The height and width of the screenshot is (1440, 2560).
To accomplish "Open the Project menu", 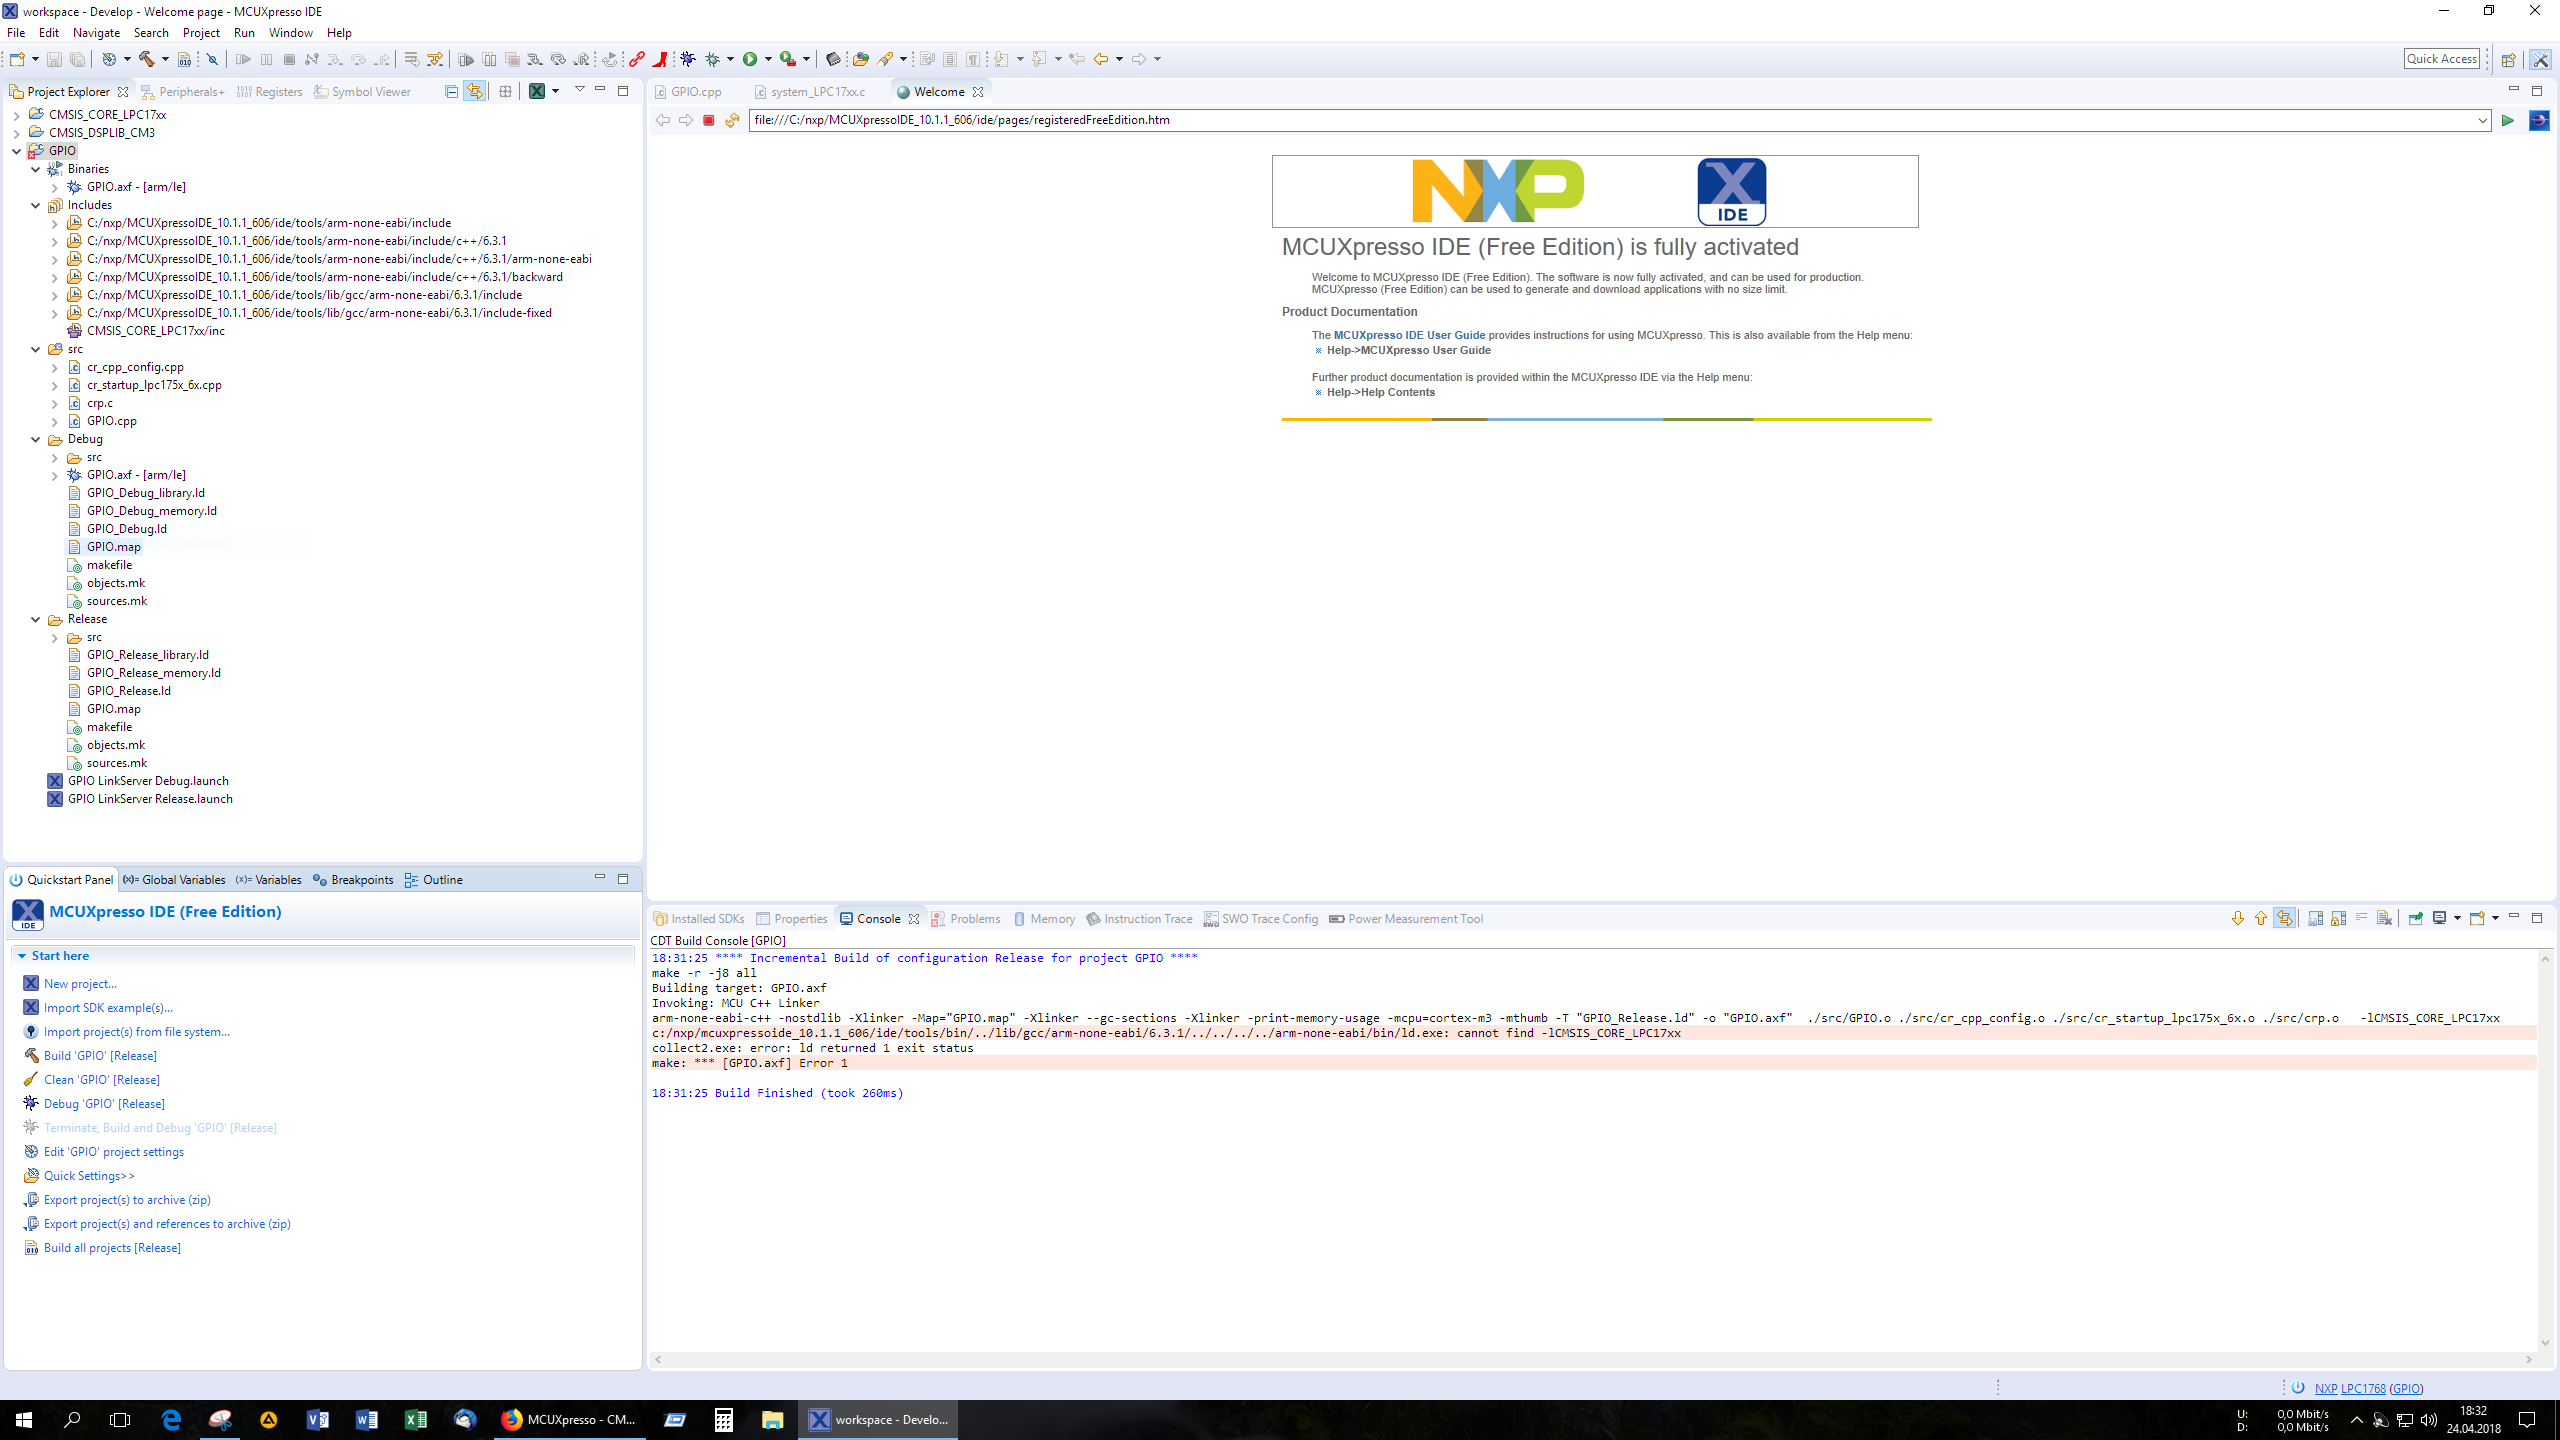I will click(x=201, y=32).
